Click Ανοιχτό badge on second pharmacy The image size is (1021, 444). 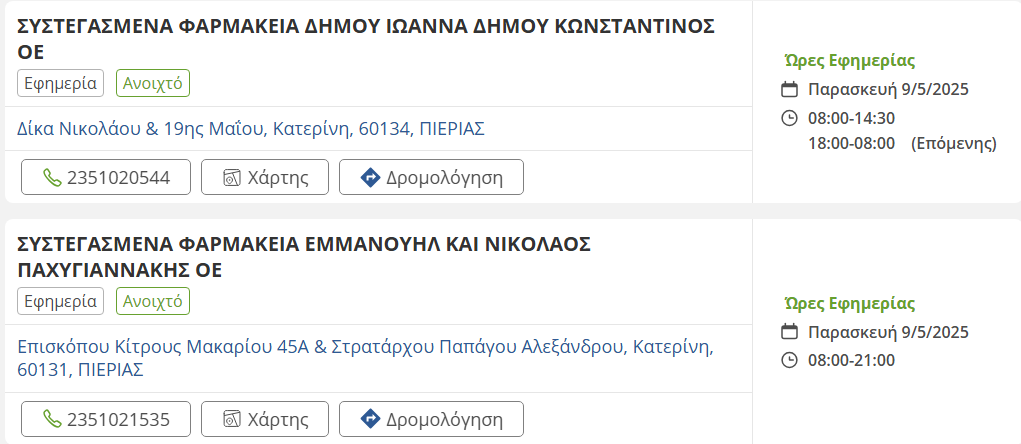(x=153, y=301)
